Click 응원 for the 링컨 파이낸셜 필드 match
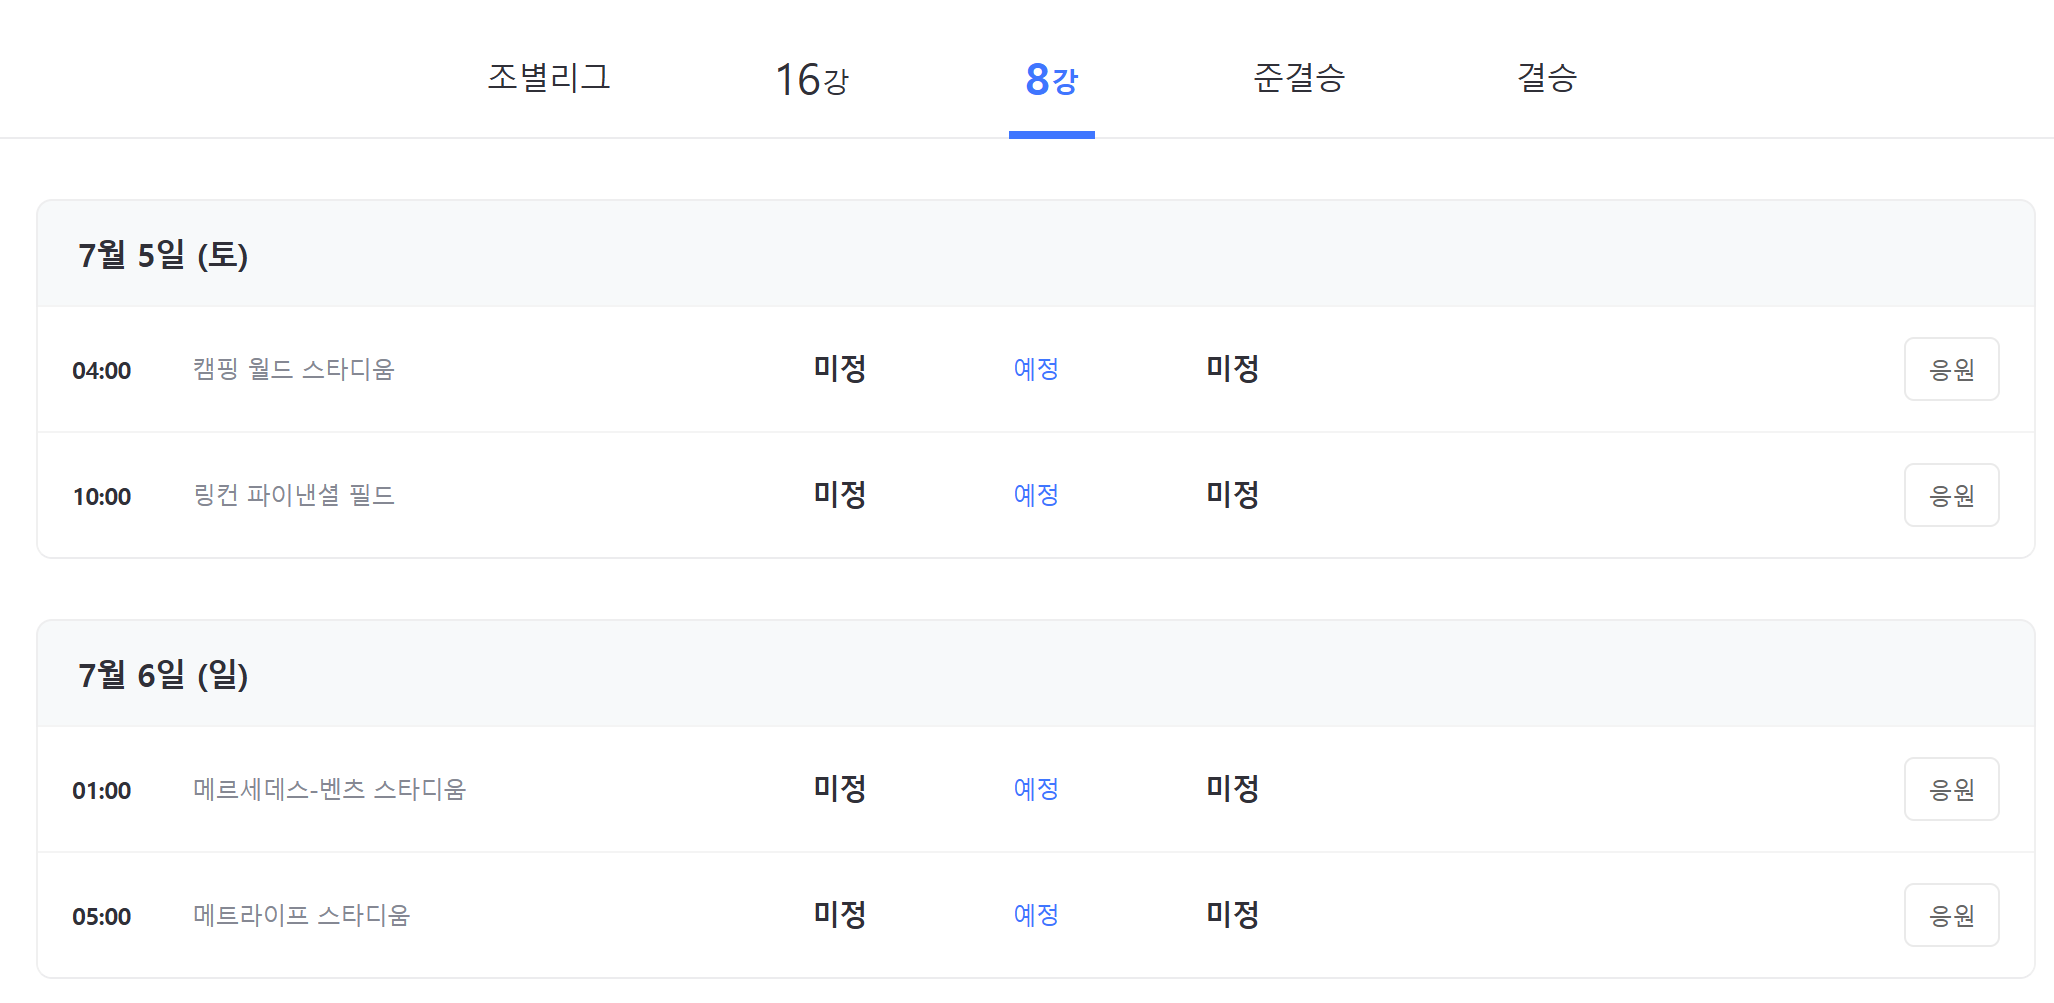2054x1003 pixels. click(1951, 494)
